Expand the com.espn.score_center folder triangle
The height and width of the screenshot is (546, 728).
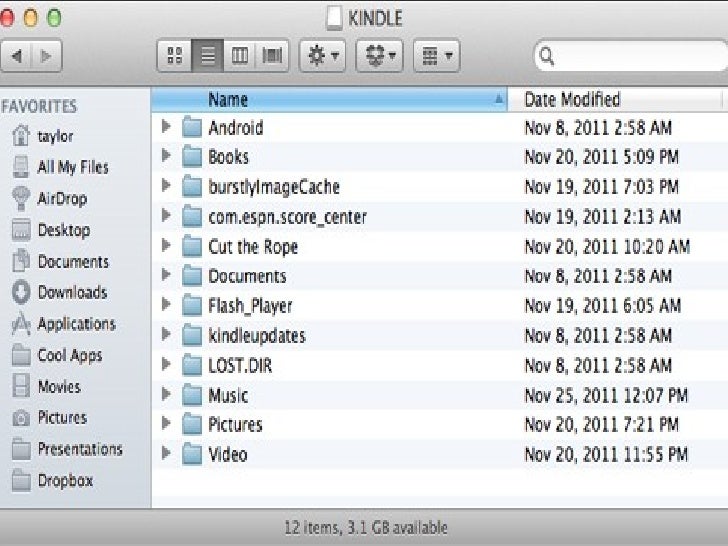pyautogui.click(x=166, y=215)
